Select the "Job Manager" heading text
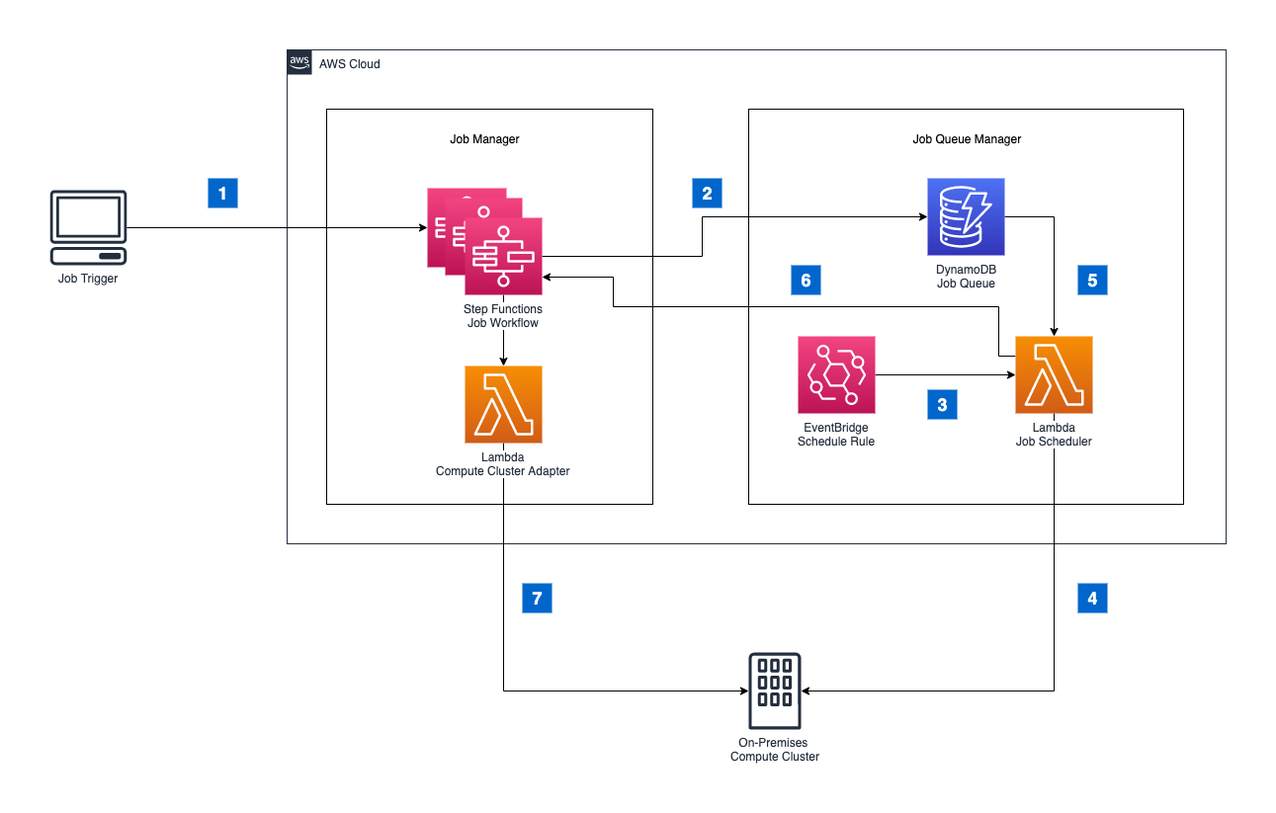Viewport: 1276px width, 813px height. (x=484, y=140)
